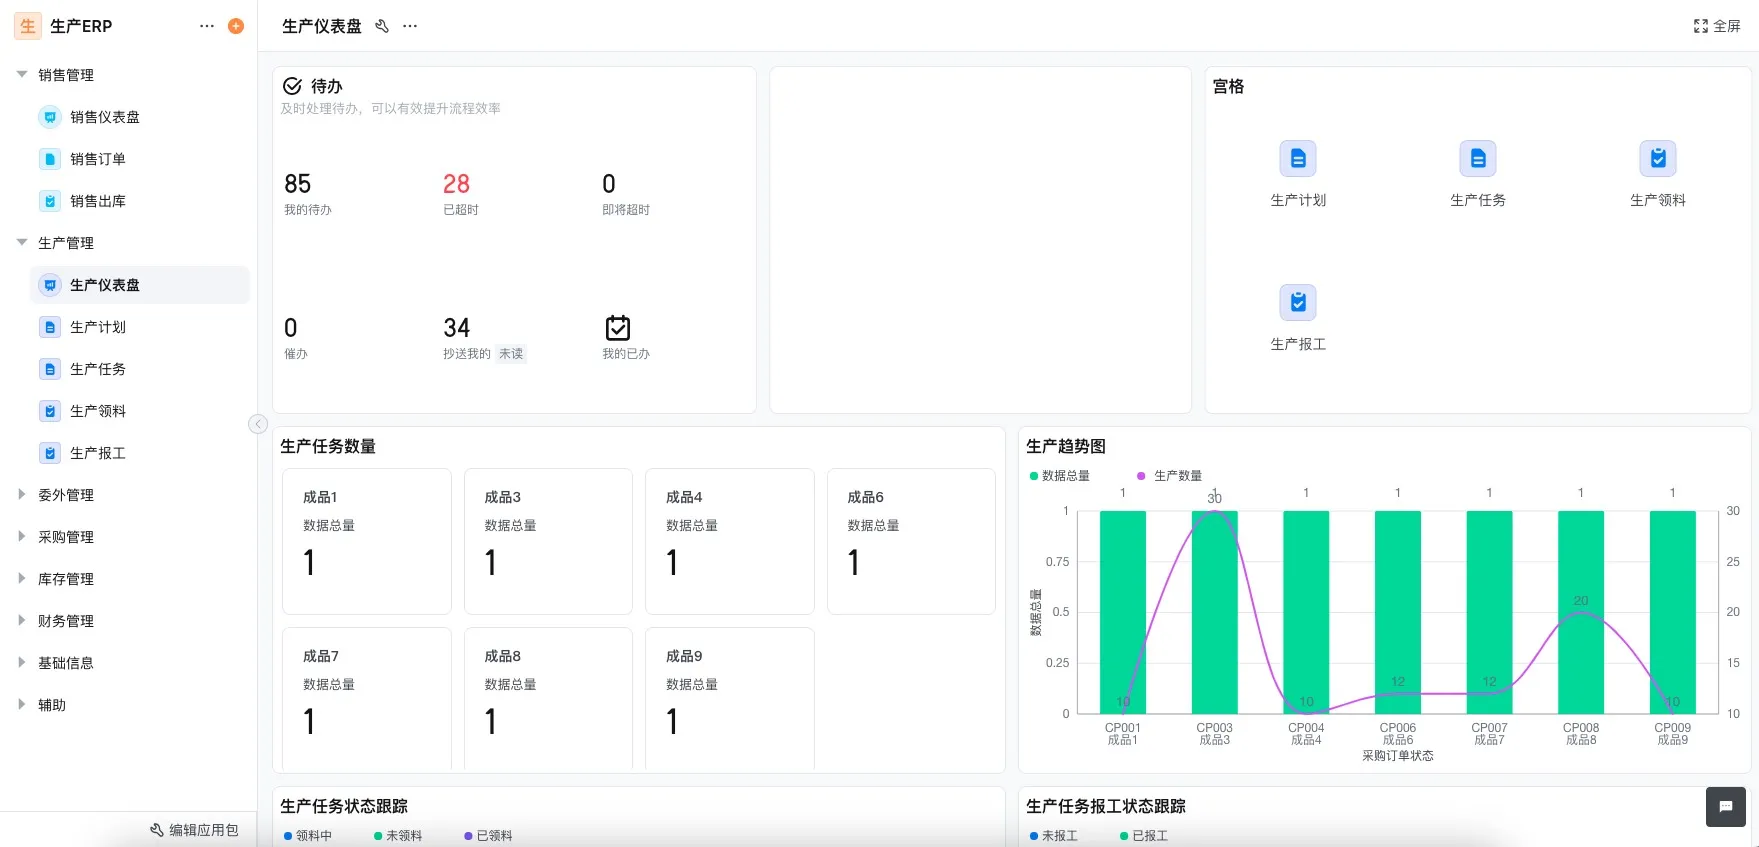Click the wrench icon beside 编辑应用包
The width and height of the screenshot is (1759, 847).
[x=157, y=830]
